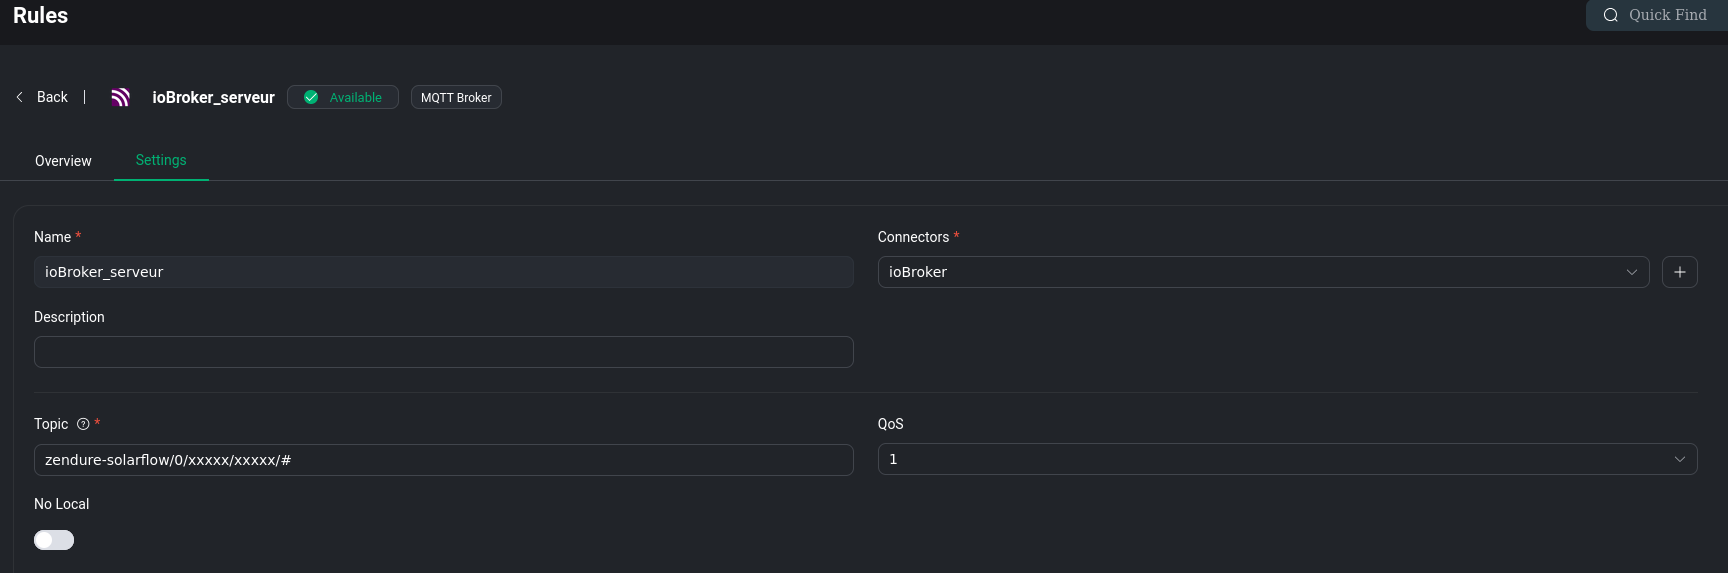Open the Connectors dropdown showing ioBroker

[1263, 272]
